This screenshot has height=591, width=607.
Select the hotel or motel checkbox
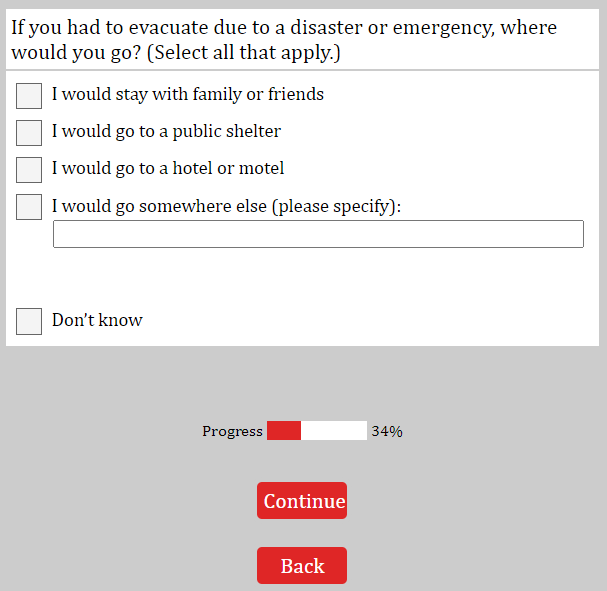[x=29, y=170]
